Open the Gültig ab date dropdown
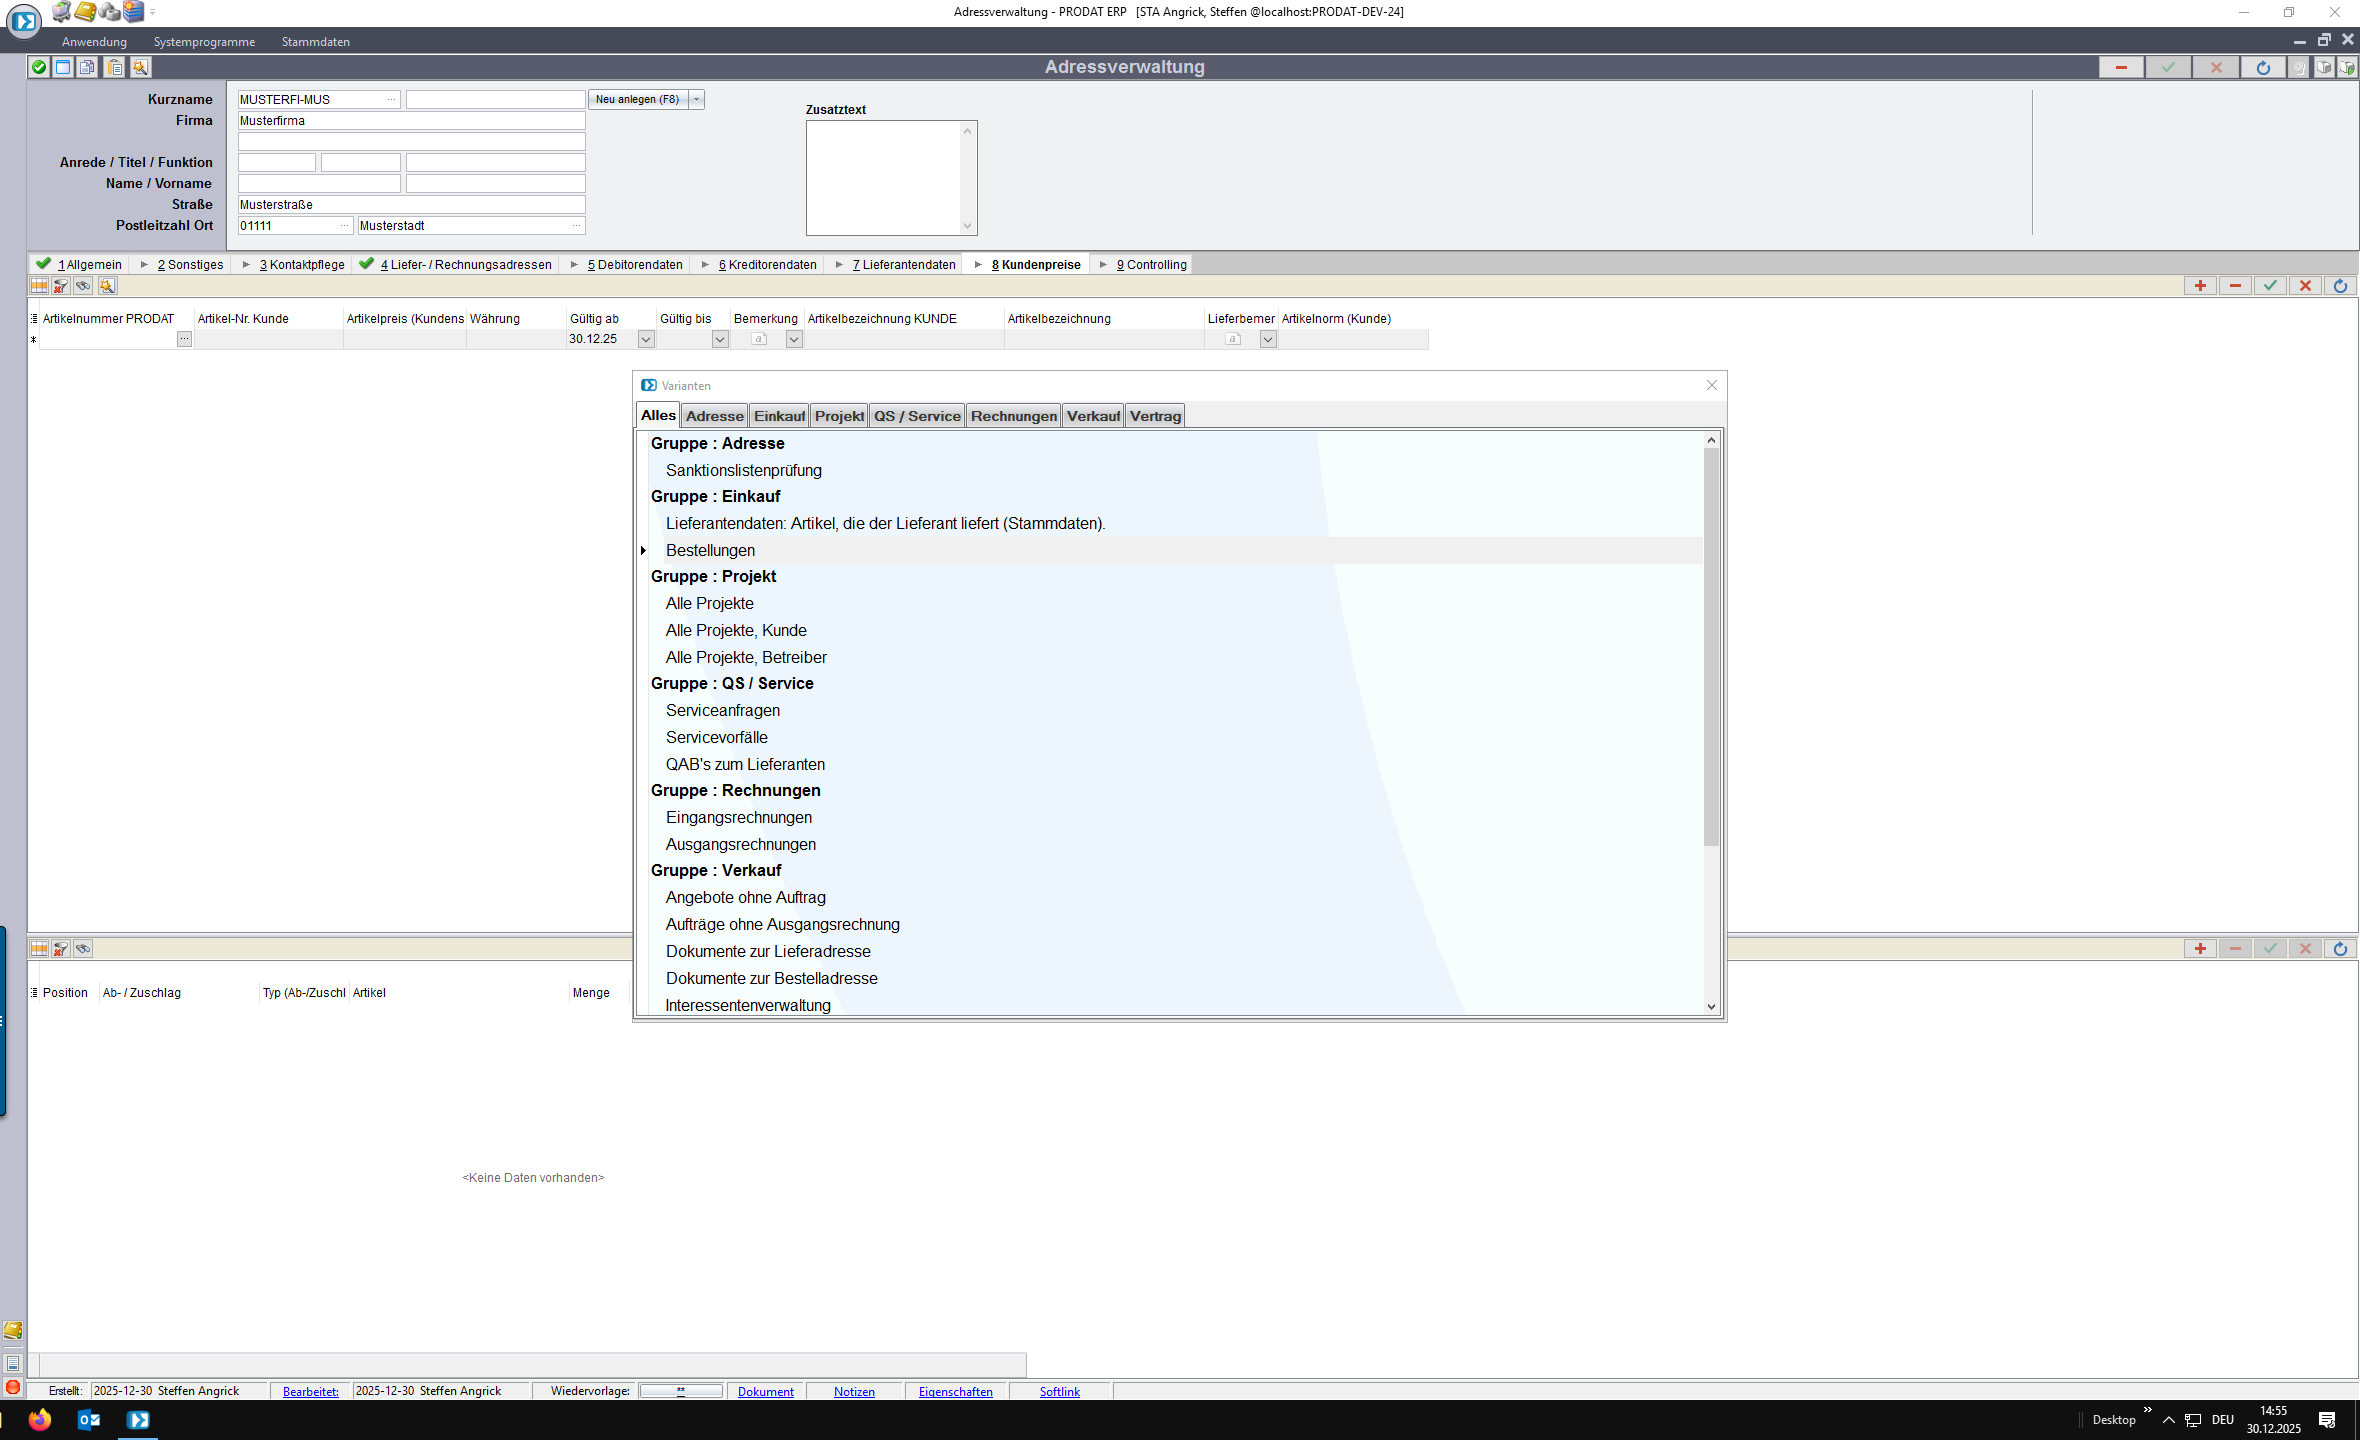 [646, 339]
